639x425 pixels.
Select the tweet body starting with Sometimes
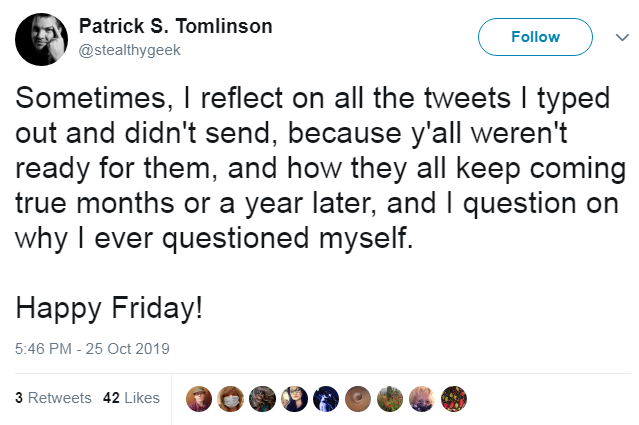320,168
